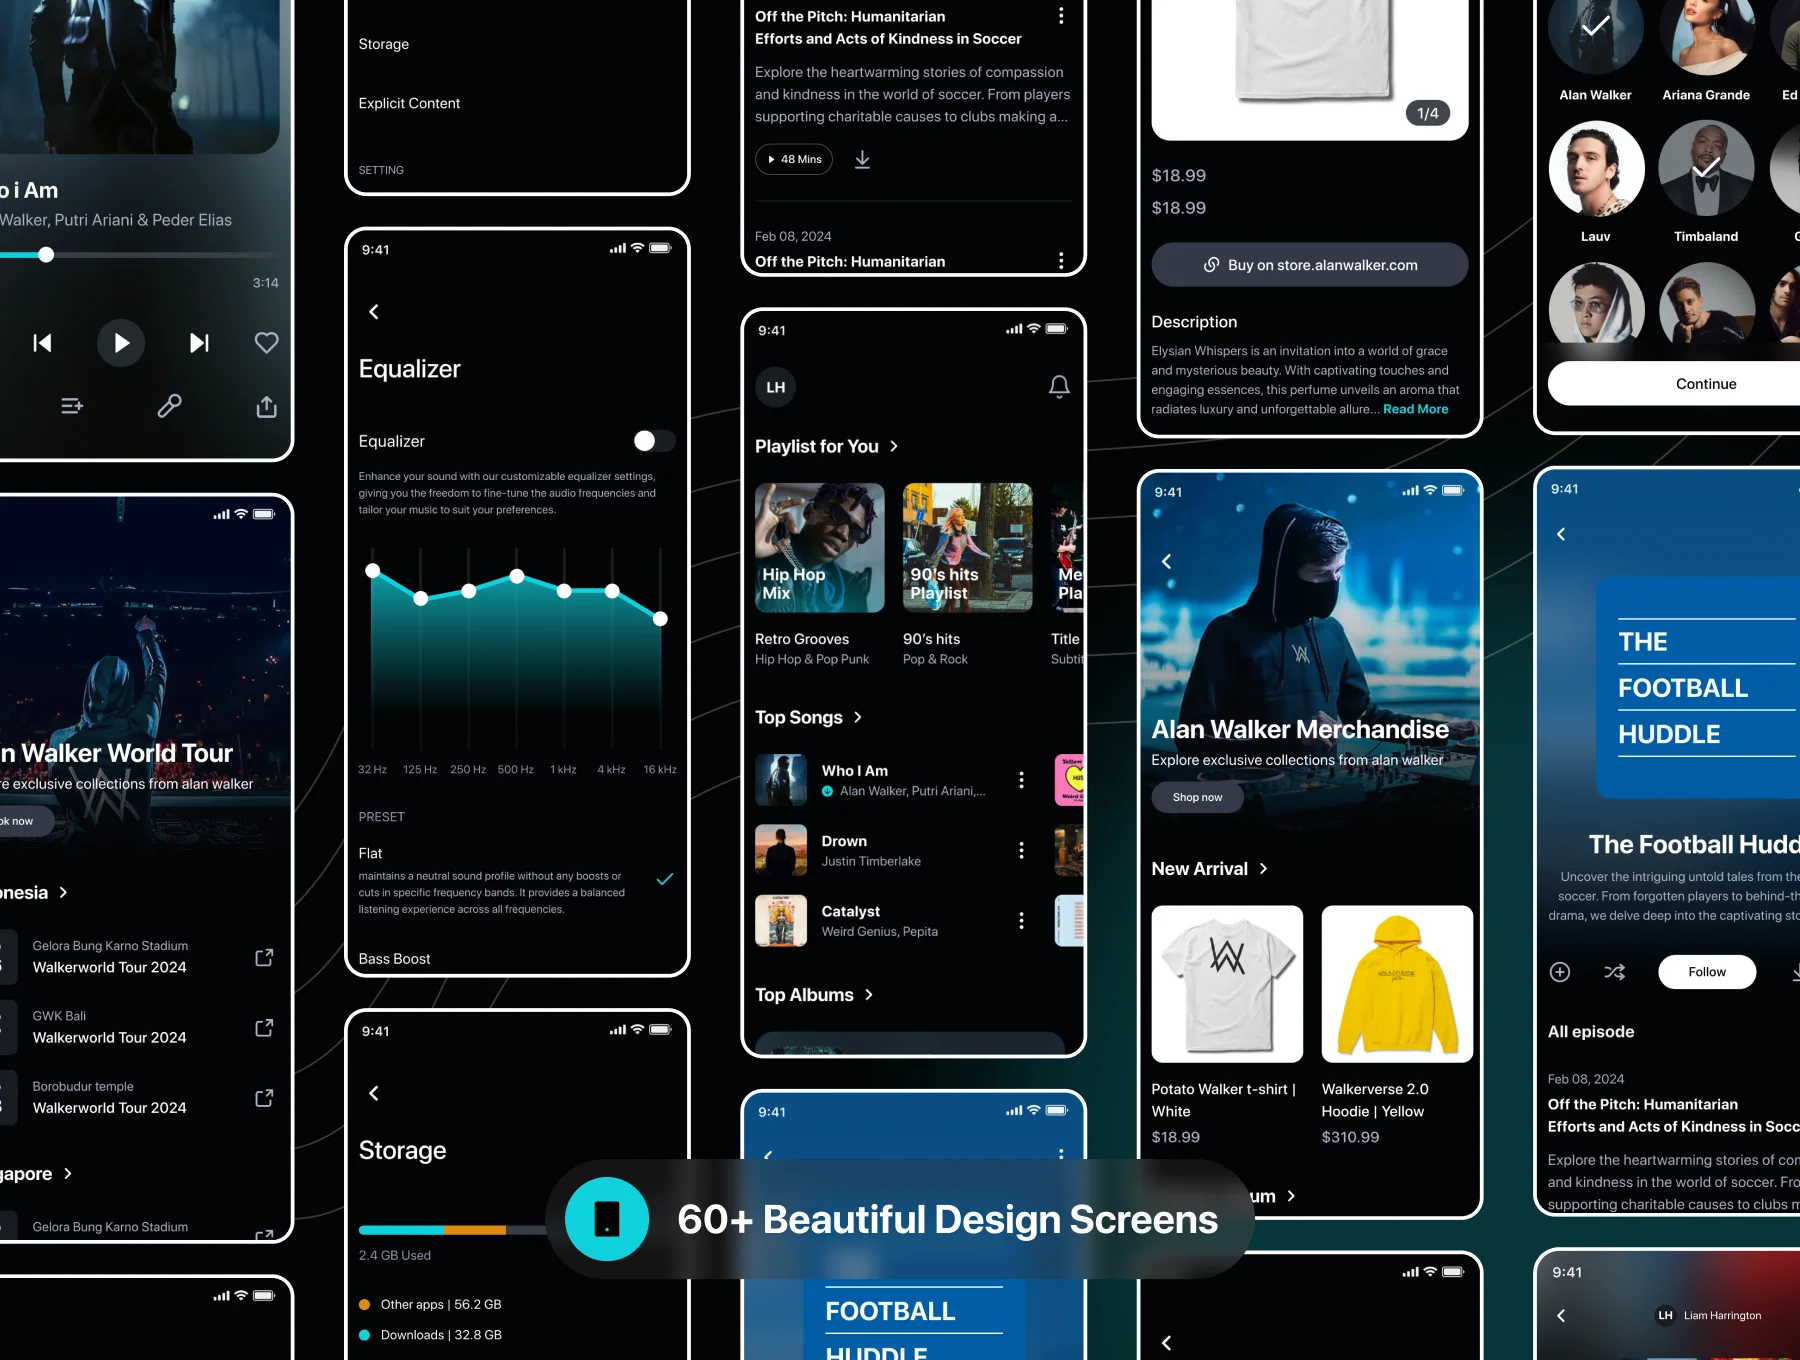Click Read More in product description
This screenshot has width=1800, height=1360.
(x=1415, y=409)
